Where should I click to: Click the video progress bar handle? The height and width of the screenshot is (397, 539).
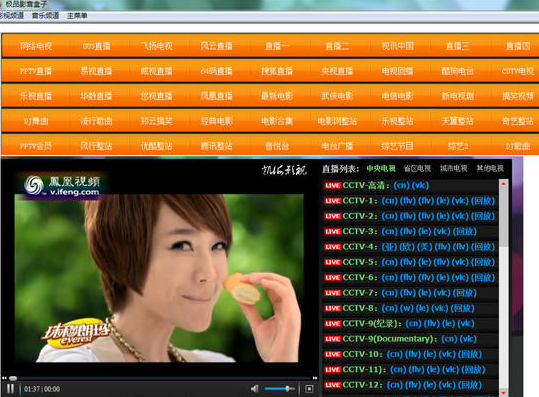click(13, 378)
